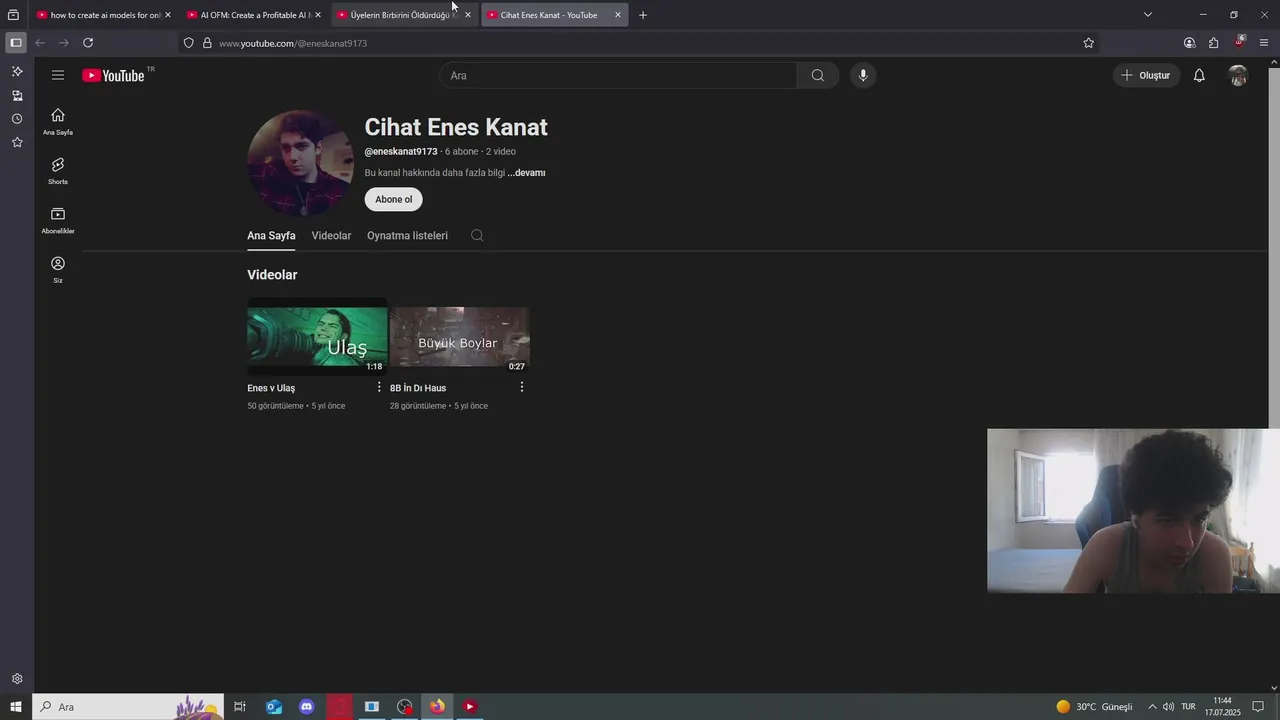
Task: Click the search magnifier button
Action: pos(818,75)
